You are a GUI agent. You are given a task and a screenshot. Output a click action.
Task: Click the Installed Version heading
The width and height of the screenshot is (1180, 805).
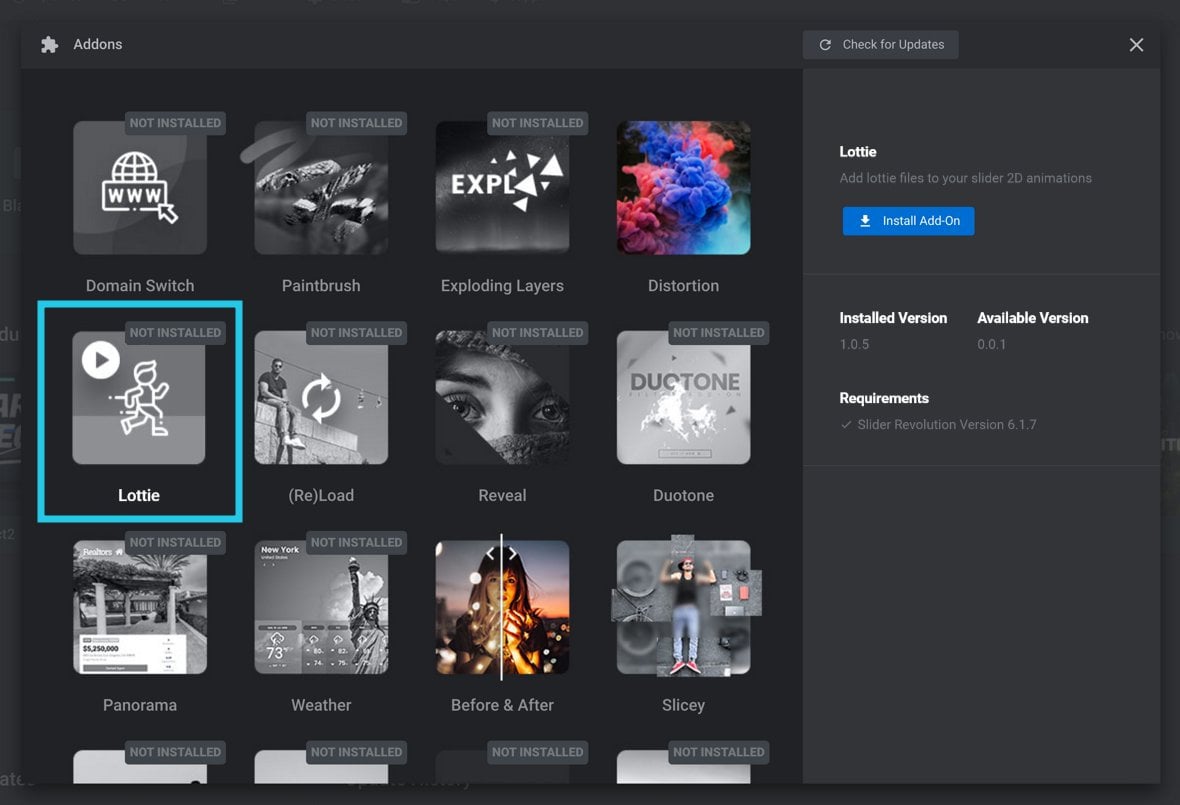click(893, 318)
